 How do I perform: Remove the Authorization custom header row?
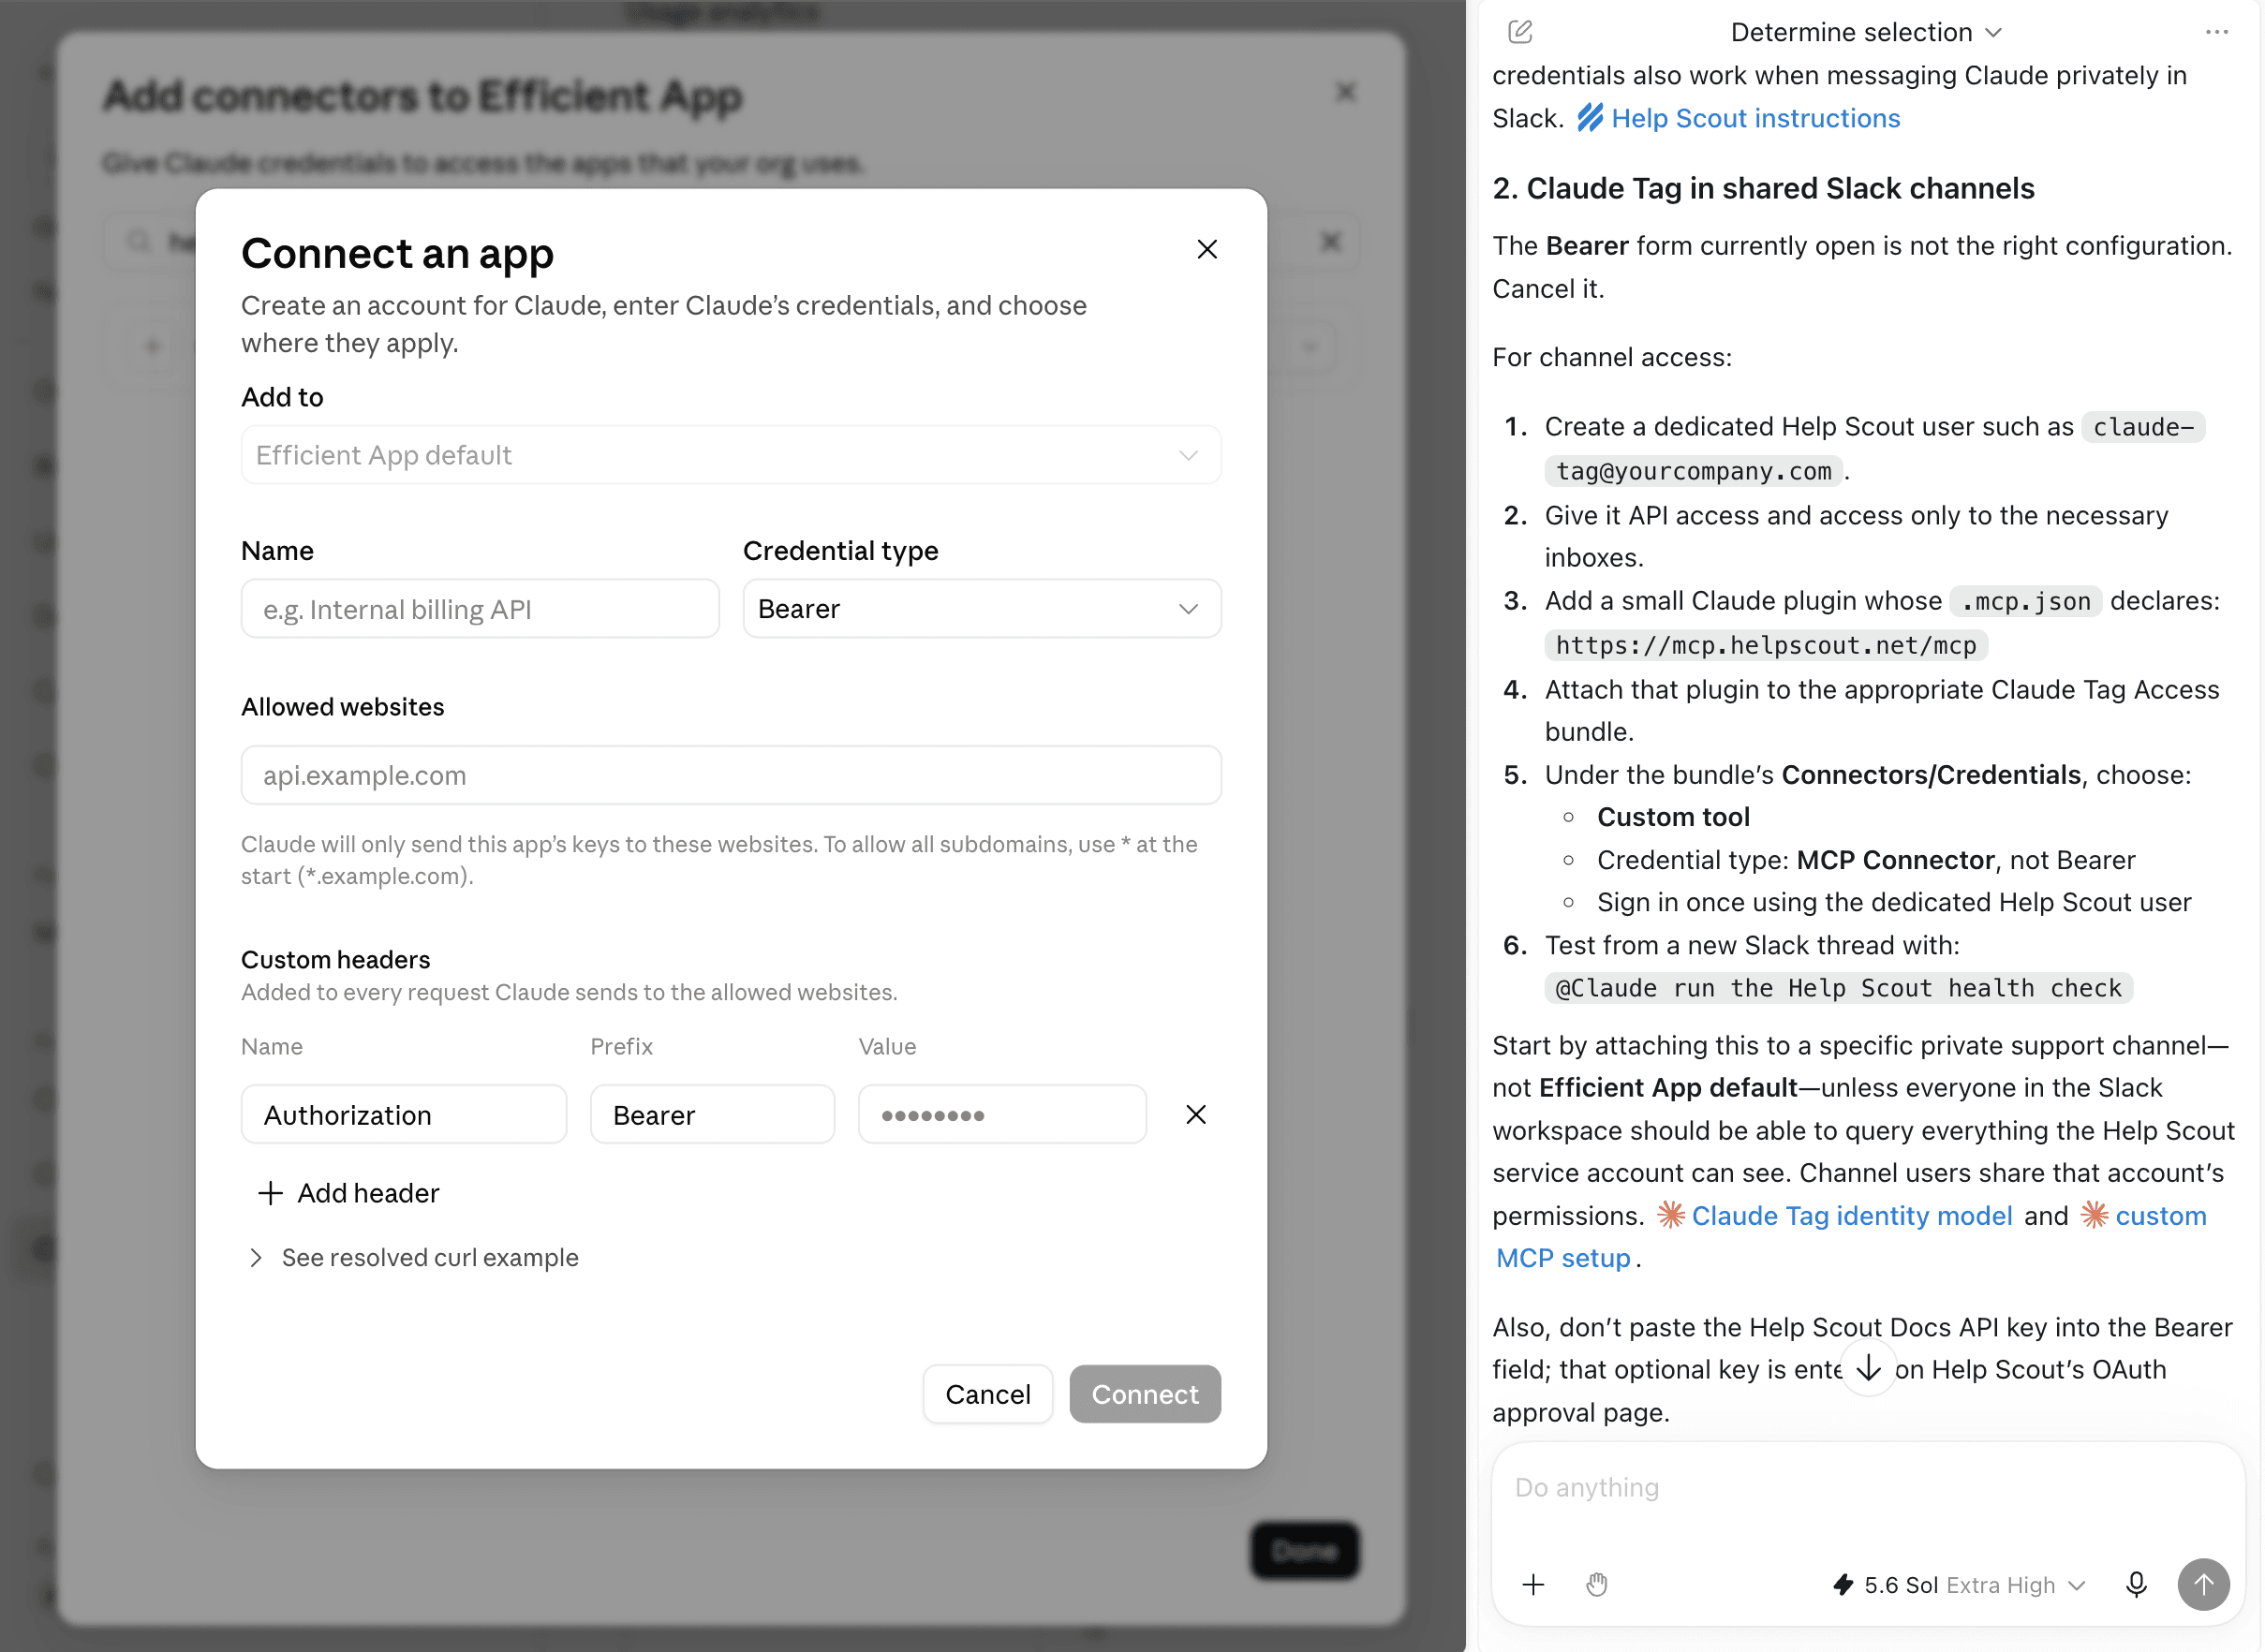coord(1196,1115)
